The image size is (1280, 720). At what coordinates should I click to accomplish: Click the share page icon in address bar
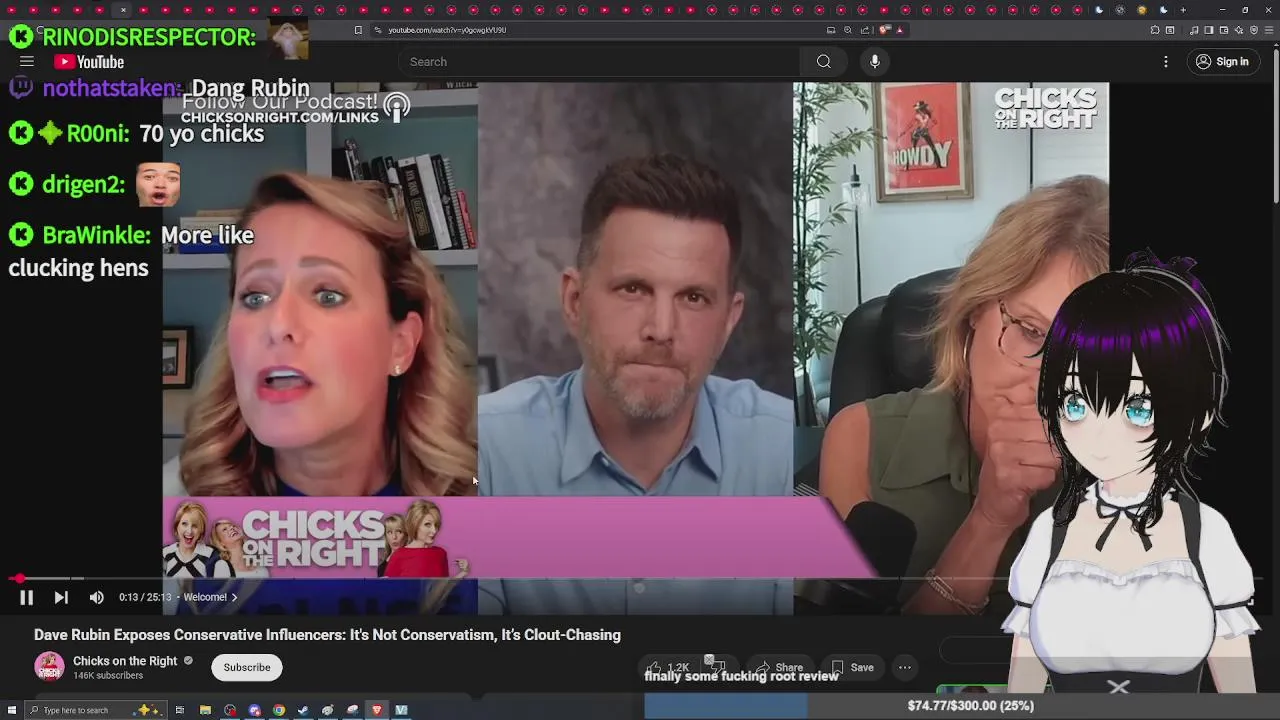865,30
